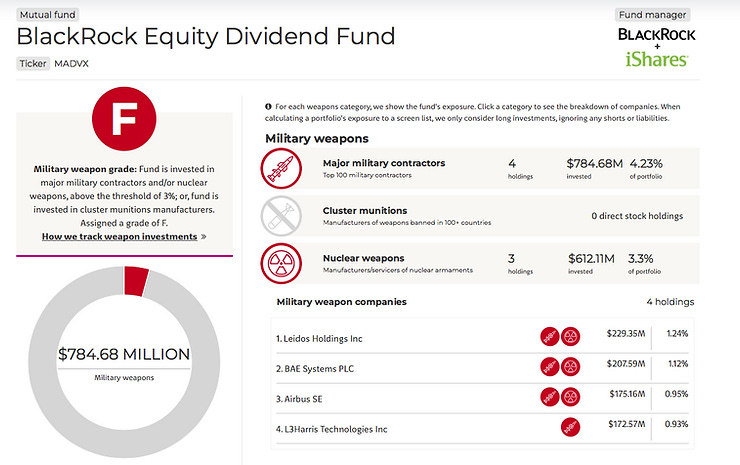
Task: Click the red F grade badge
Action: tap(124, 118)
